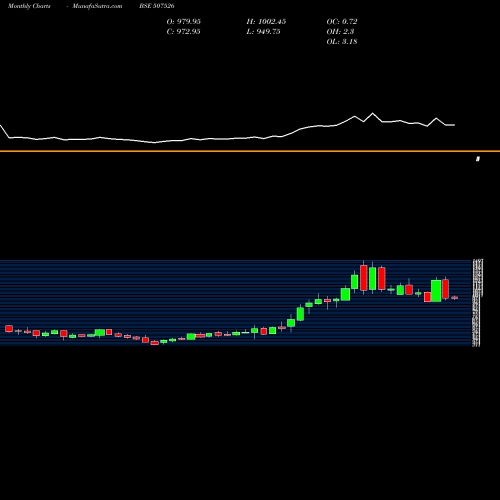
Task: Click the low value 'L: 949.75'
Action: pyautogui.click(x=263, y=32)
